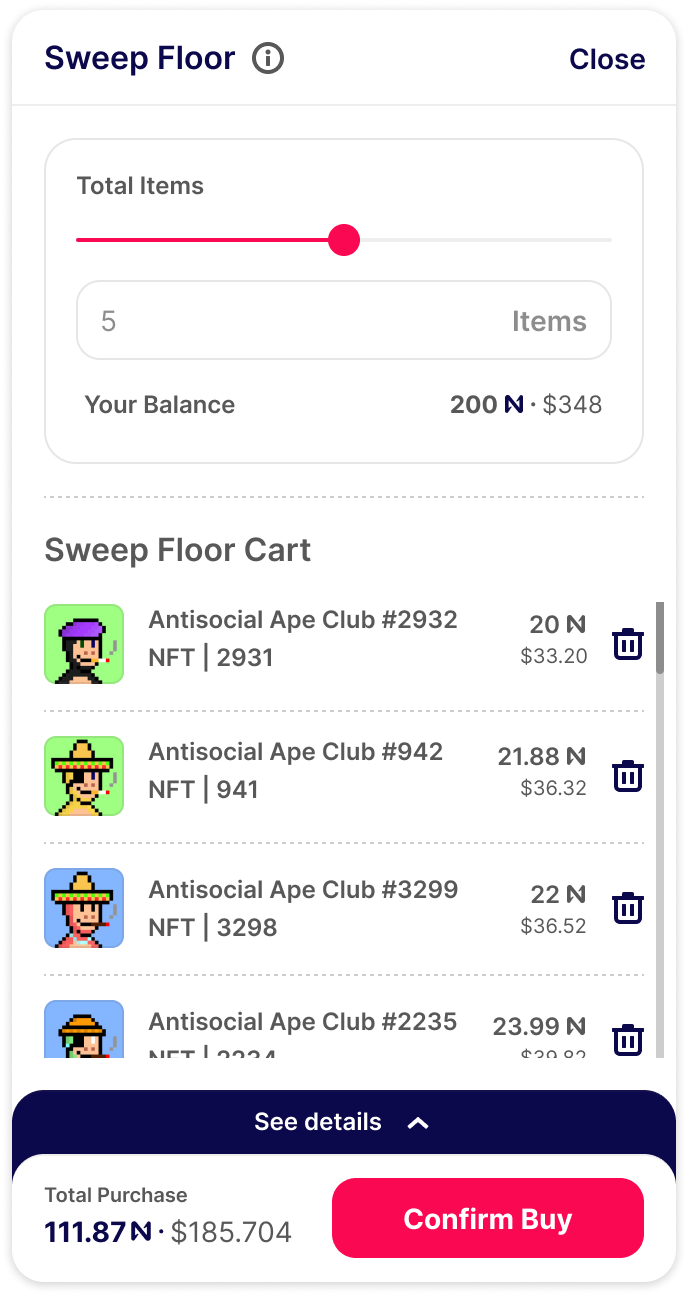688x1296 pixels.
Task: Open Antisocial Ape Club #3299 title
Action: click(303, 890)
